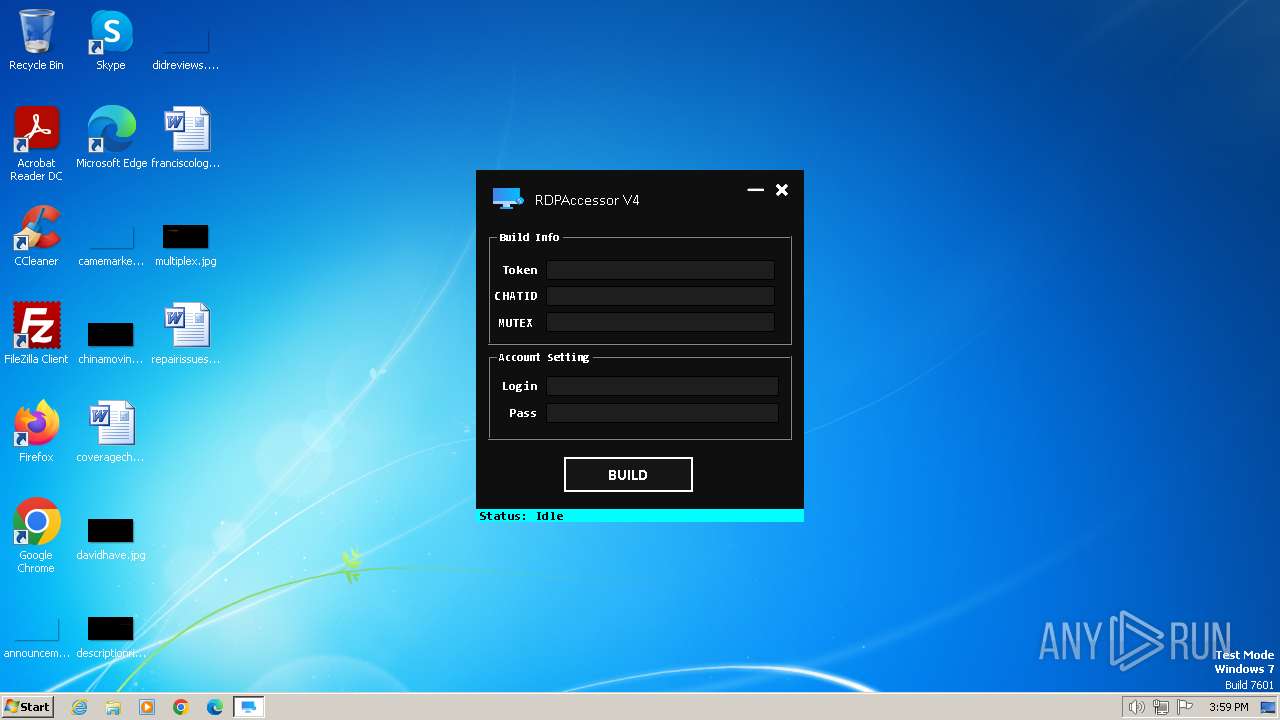Focus the Pass input field
1280x720 pixels.
point(662,413)
